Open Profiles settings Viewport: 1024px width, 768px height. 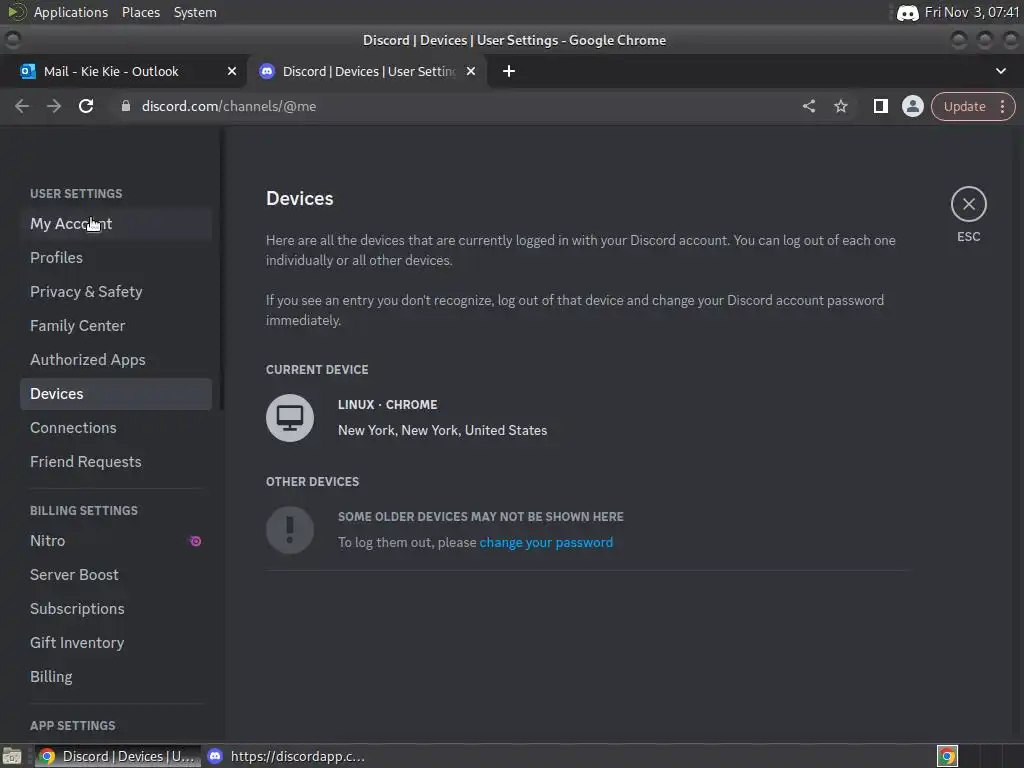pos(116,258)
